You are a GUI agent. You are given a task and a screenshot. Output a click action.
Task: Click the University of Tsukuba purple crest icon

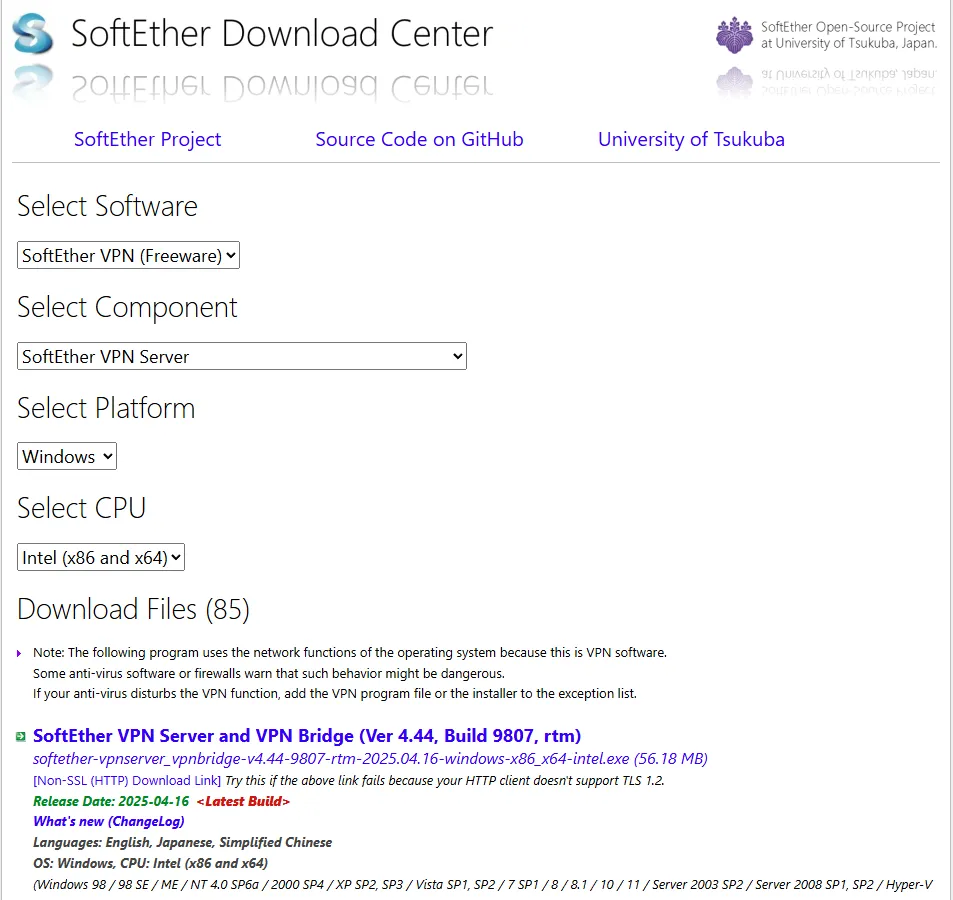tap(734, 35)
